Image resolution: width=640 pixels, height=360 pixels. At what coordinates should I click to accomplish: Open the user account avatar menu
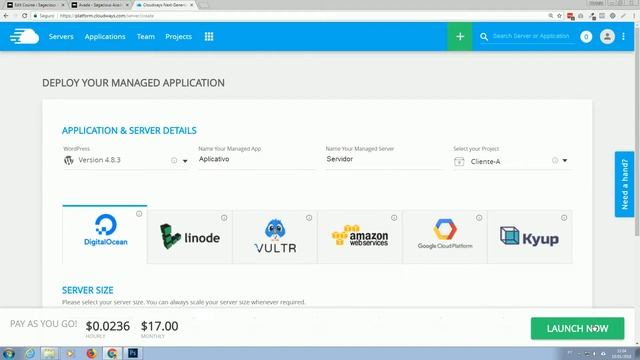coord(607,37)
